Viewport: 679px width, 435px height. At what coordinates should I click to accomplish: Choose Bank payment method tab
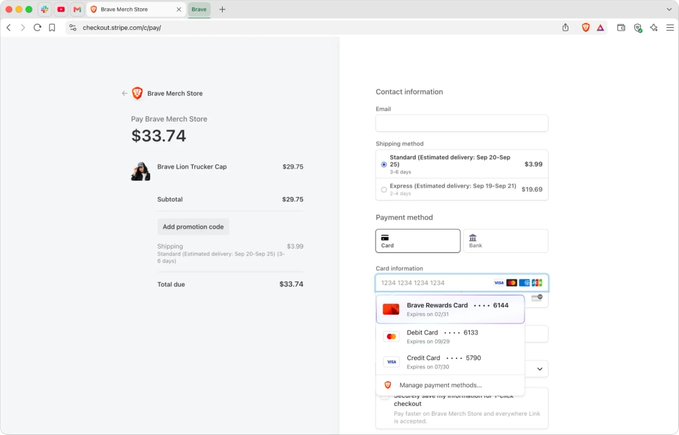click(x=506, y=241)
